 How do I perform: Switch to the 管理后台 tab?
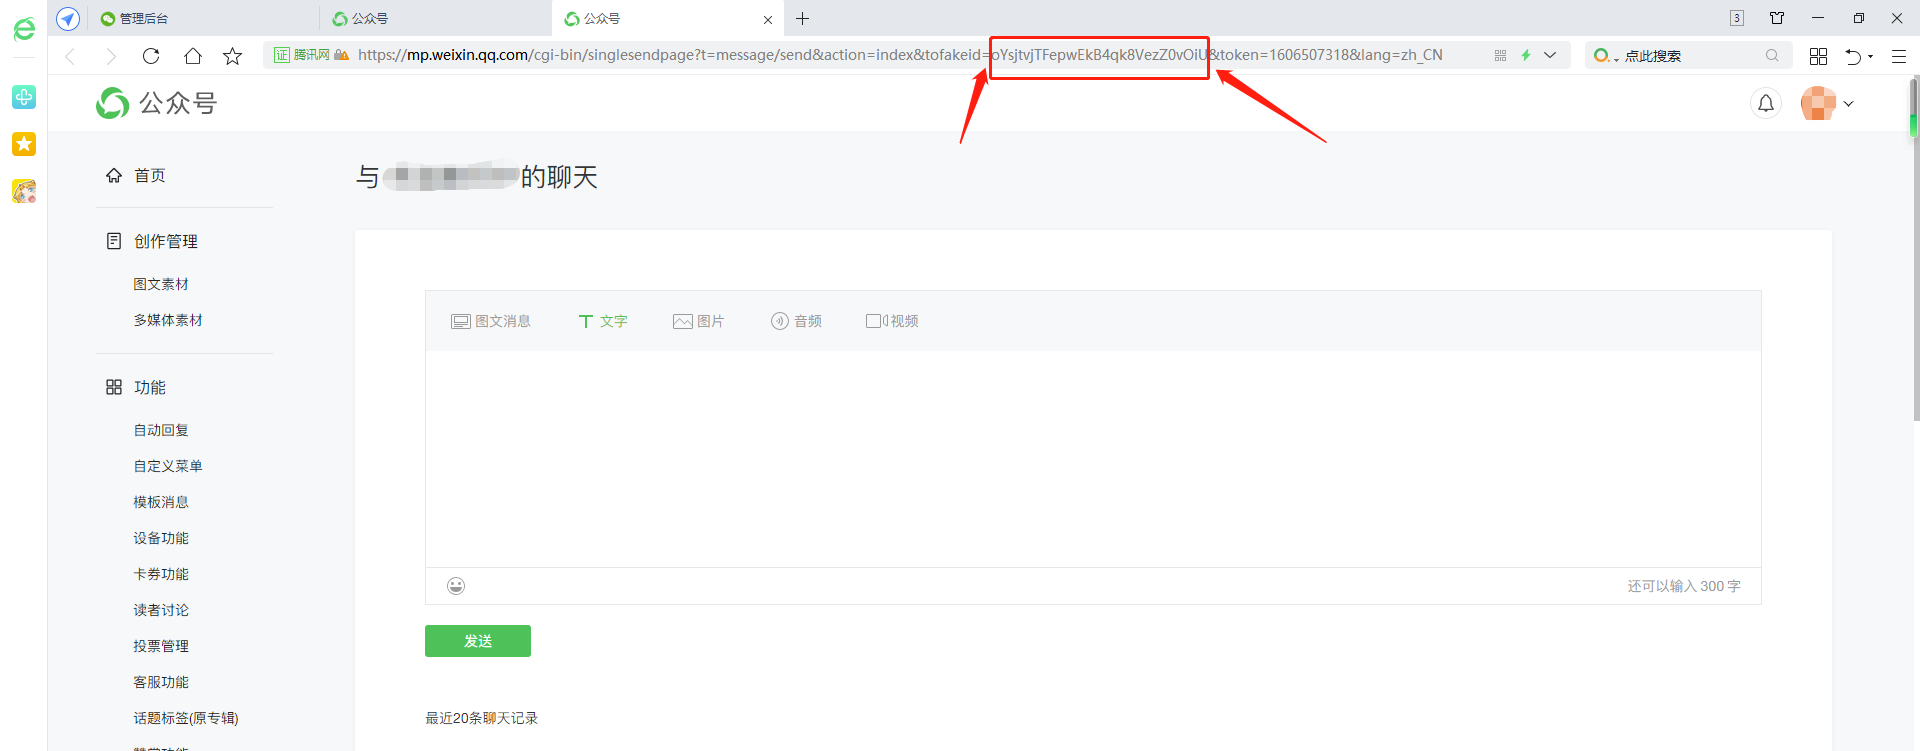click(204, 18)
